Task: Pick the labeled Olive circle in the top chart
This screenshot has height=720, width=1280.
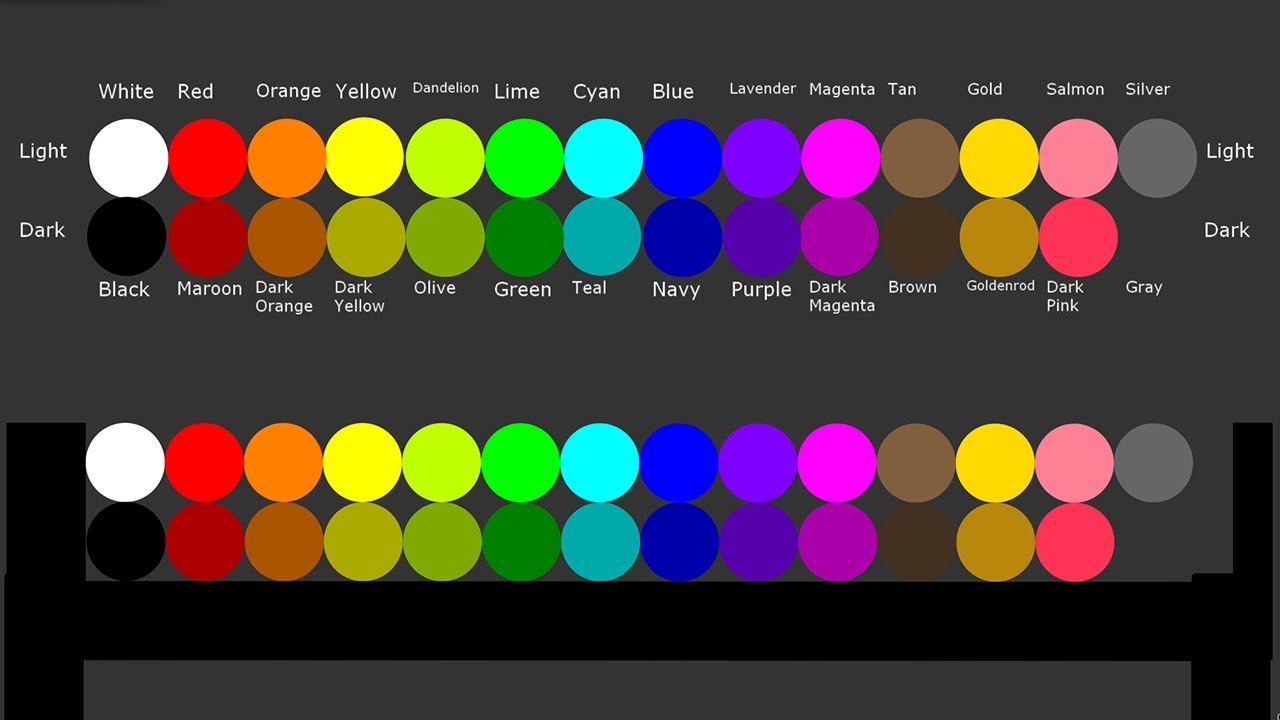Action: (x=444, y=237)
